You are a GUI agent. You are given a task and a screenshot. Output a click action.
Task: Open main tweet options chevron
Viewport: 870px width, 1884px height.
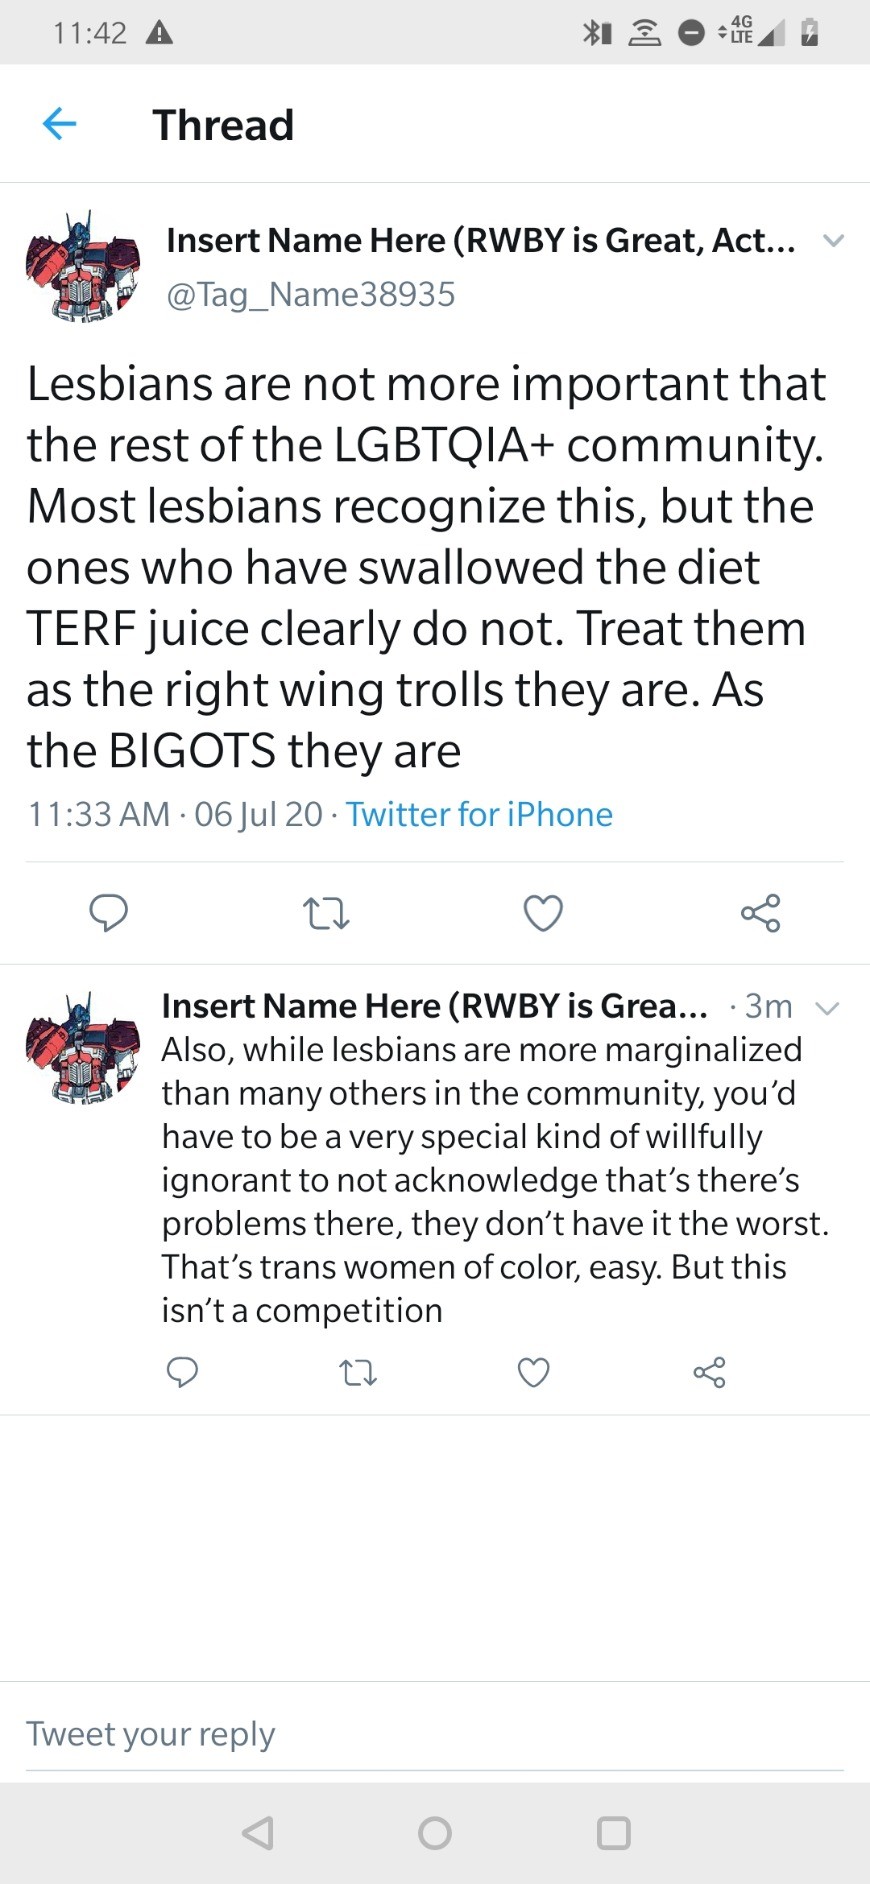[x=833, y=240]
